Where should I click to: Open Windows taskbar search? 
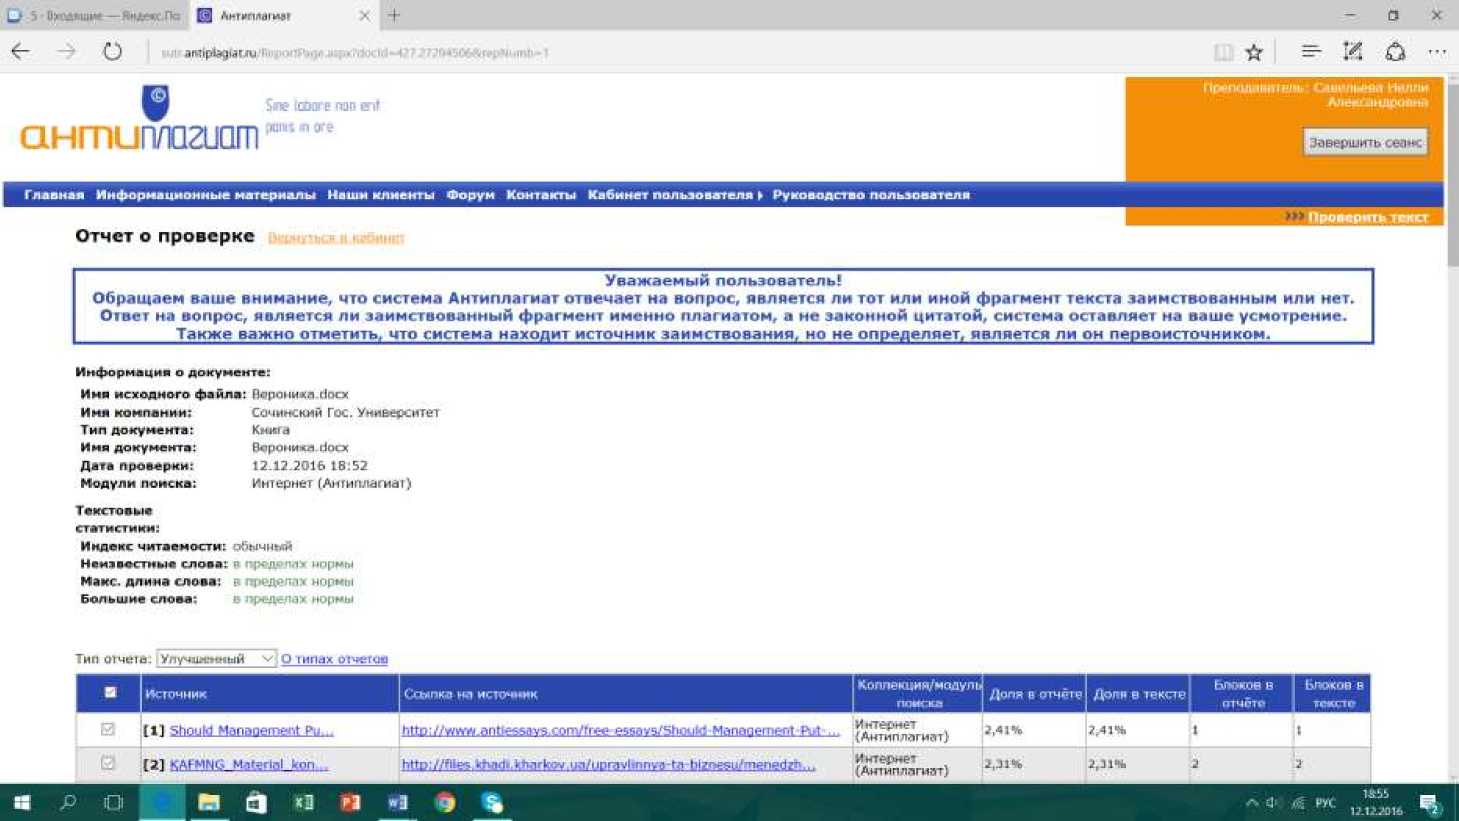pos(67,802)
